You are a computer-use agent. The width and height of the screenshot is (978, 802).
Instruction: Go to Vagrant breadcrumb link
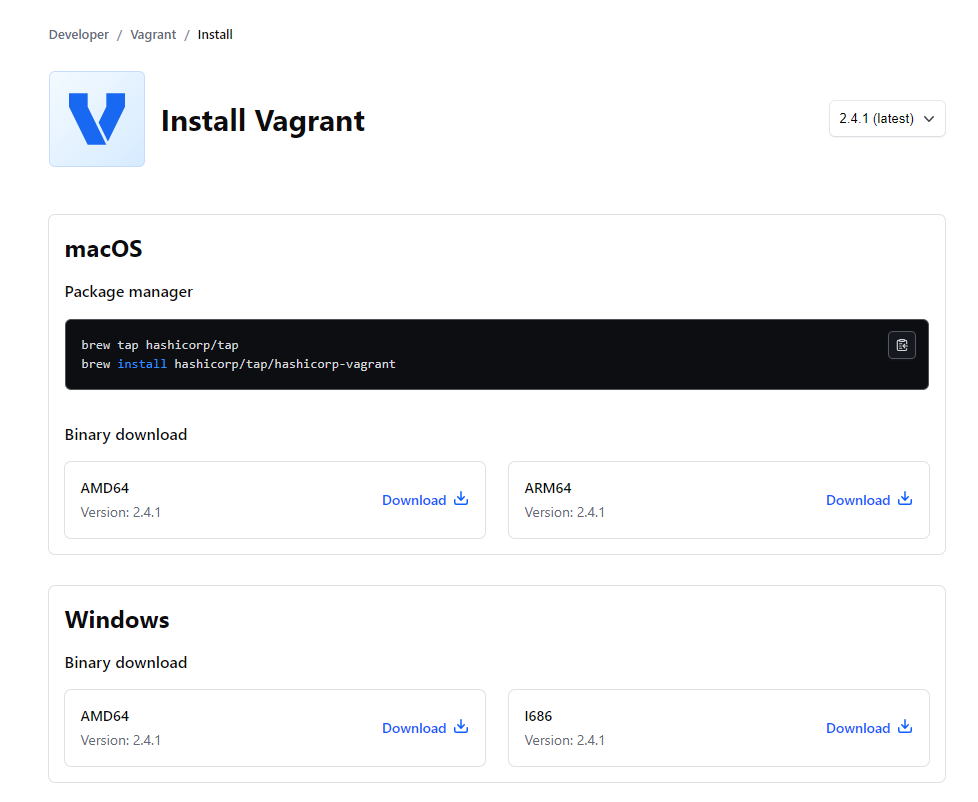point(153,35)
